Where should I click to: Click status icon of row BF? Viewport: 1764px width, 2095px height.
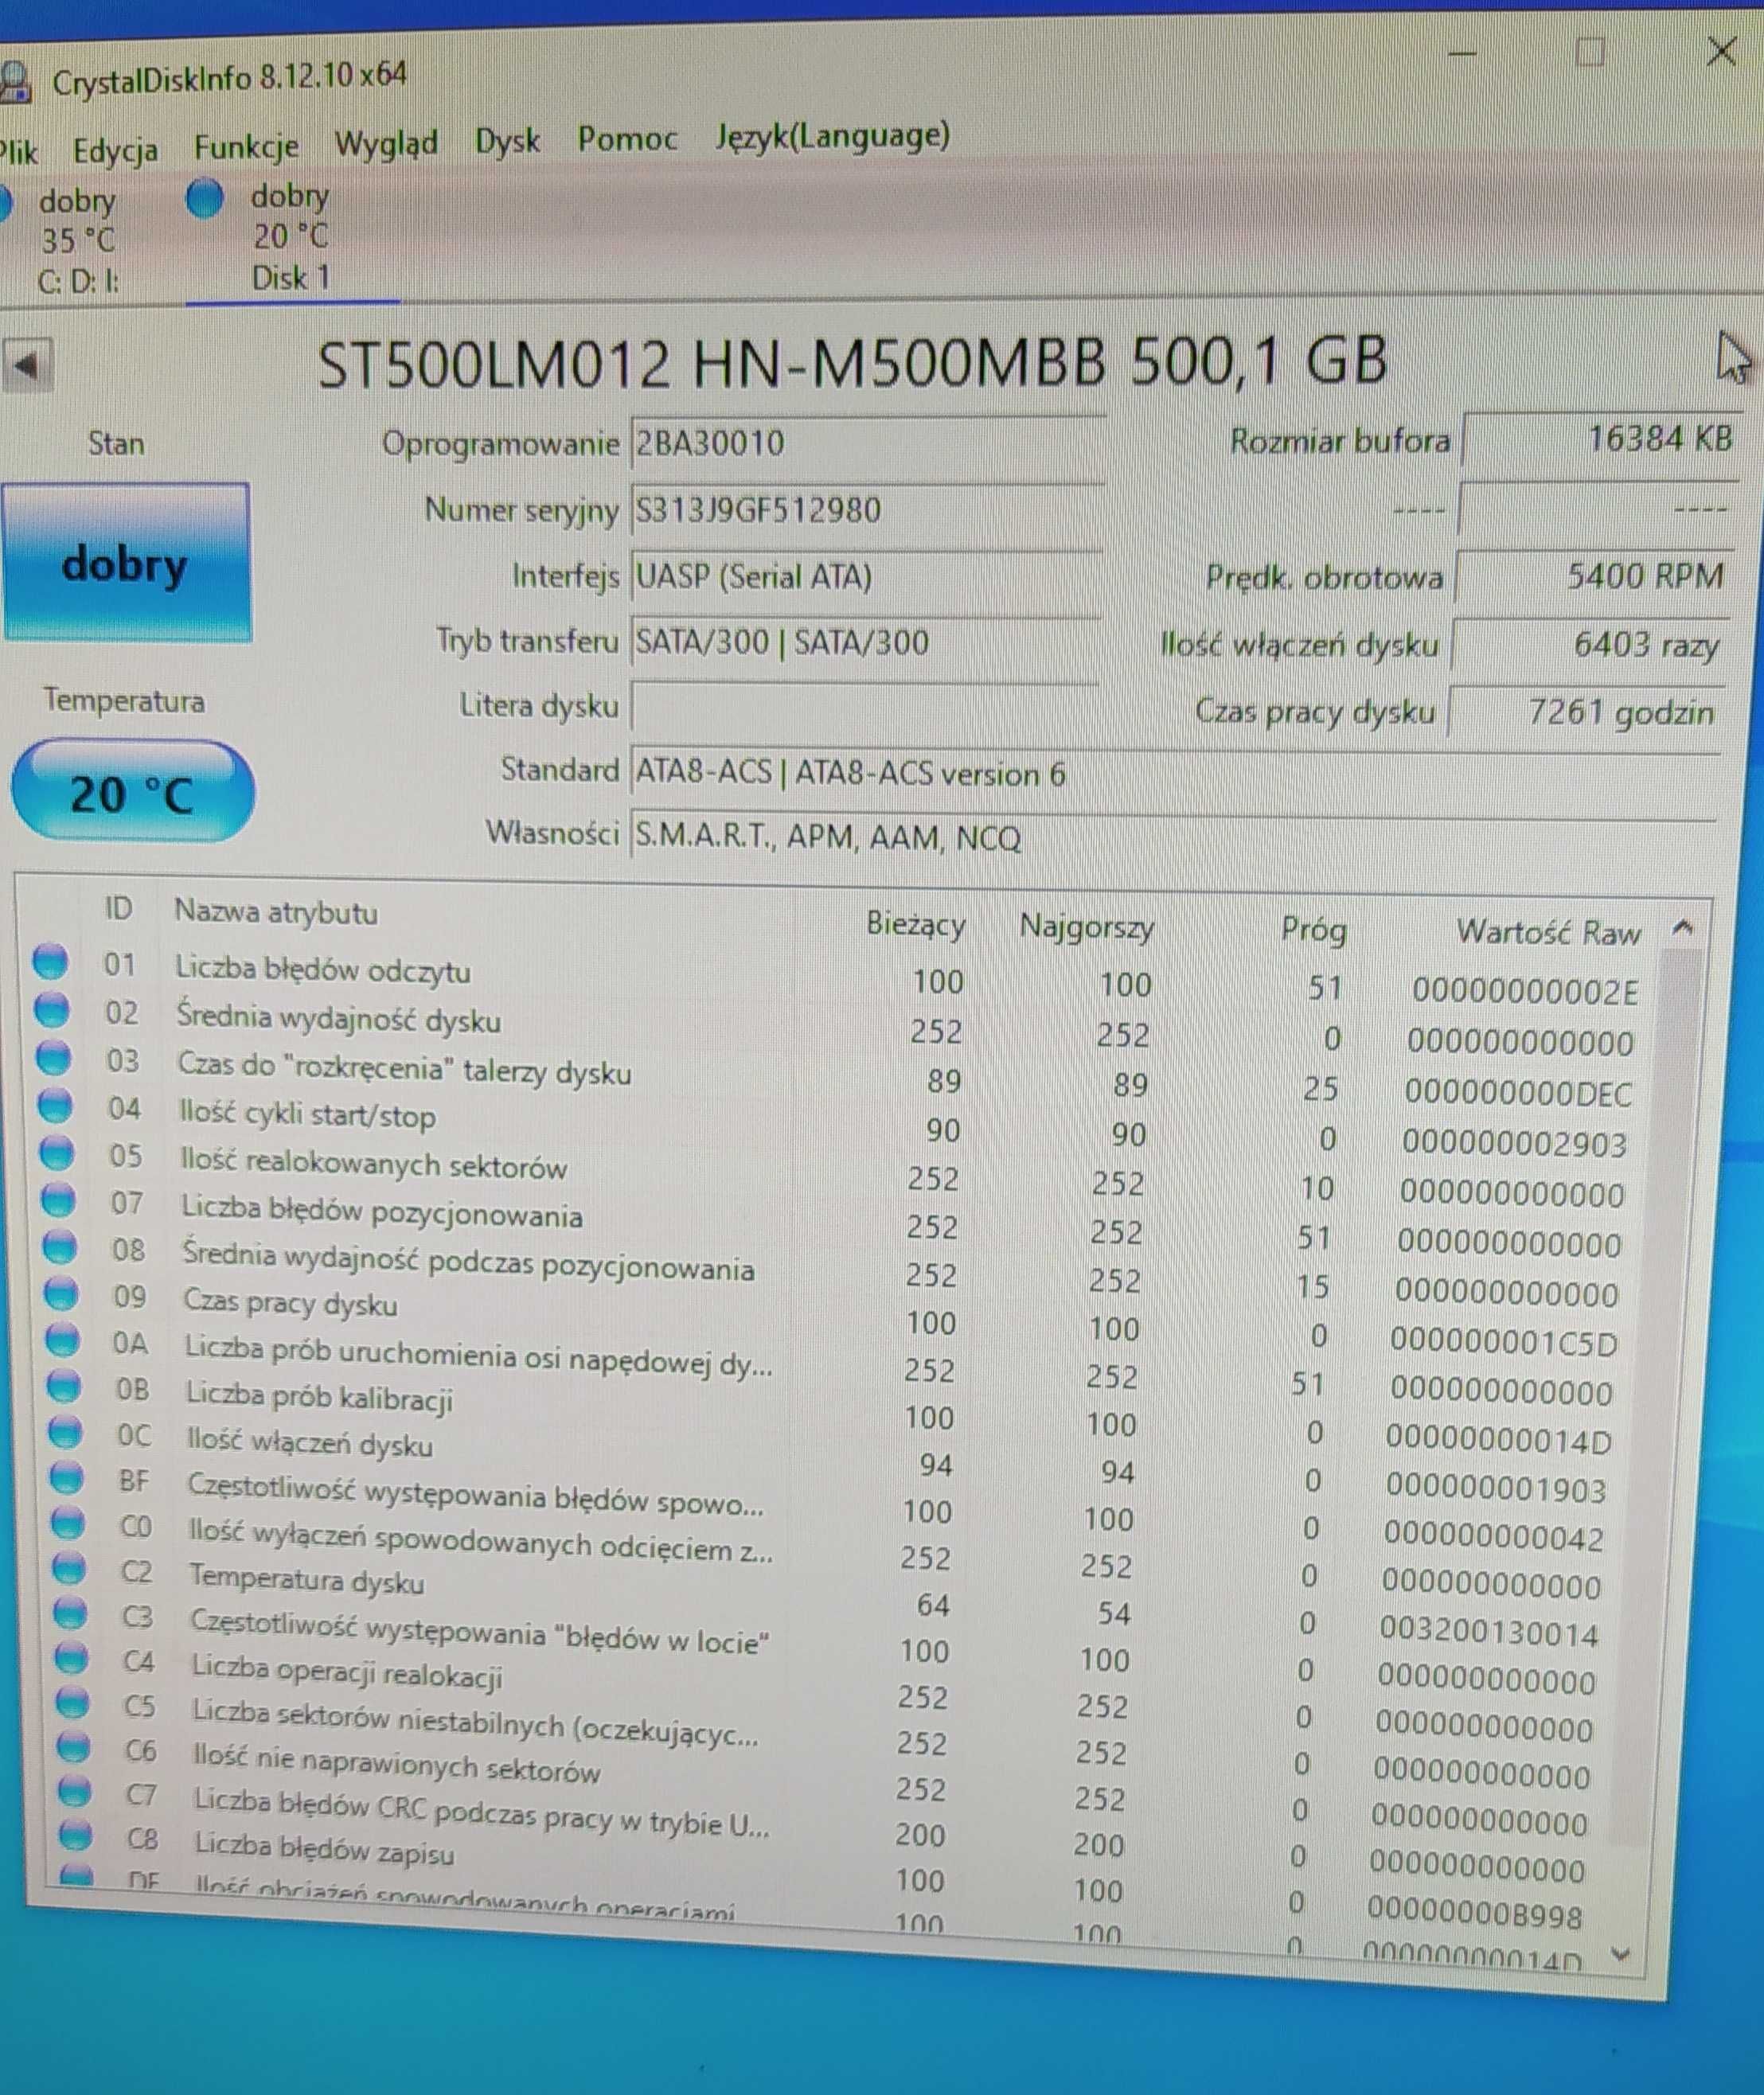click(x=66, y=1477)
